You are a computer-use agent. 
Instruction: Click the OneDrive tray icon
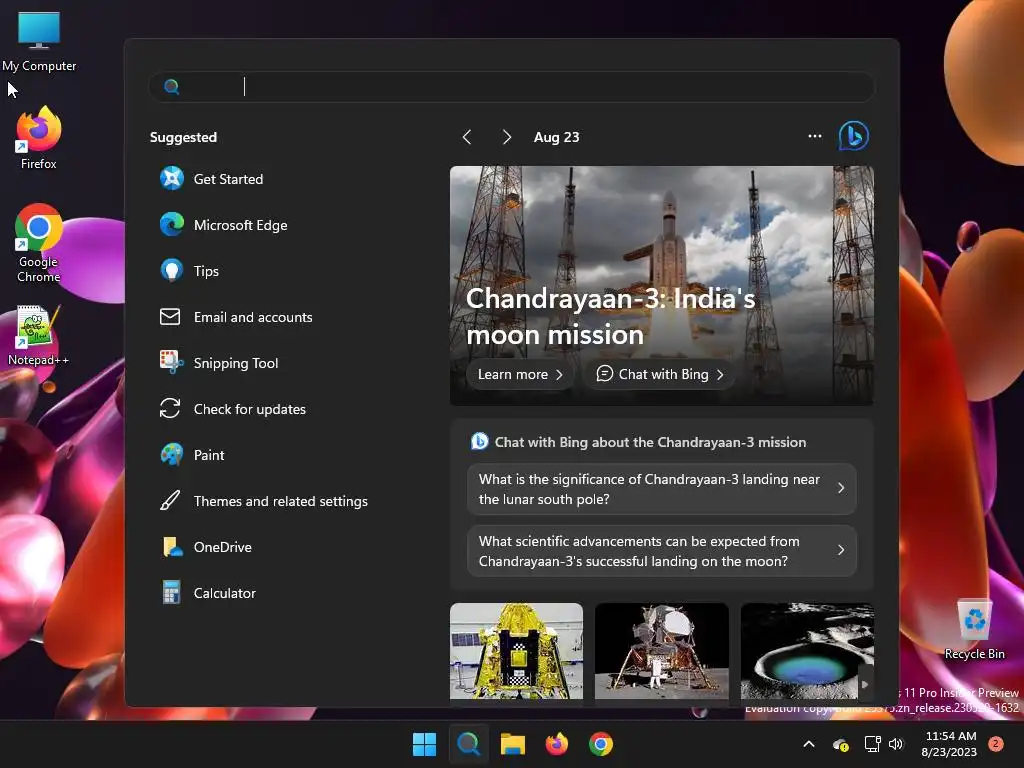pos(840,744)
